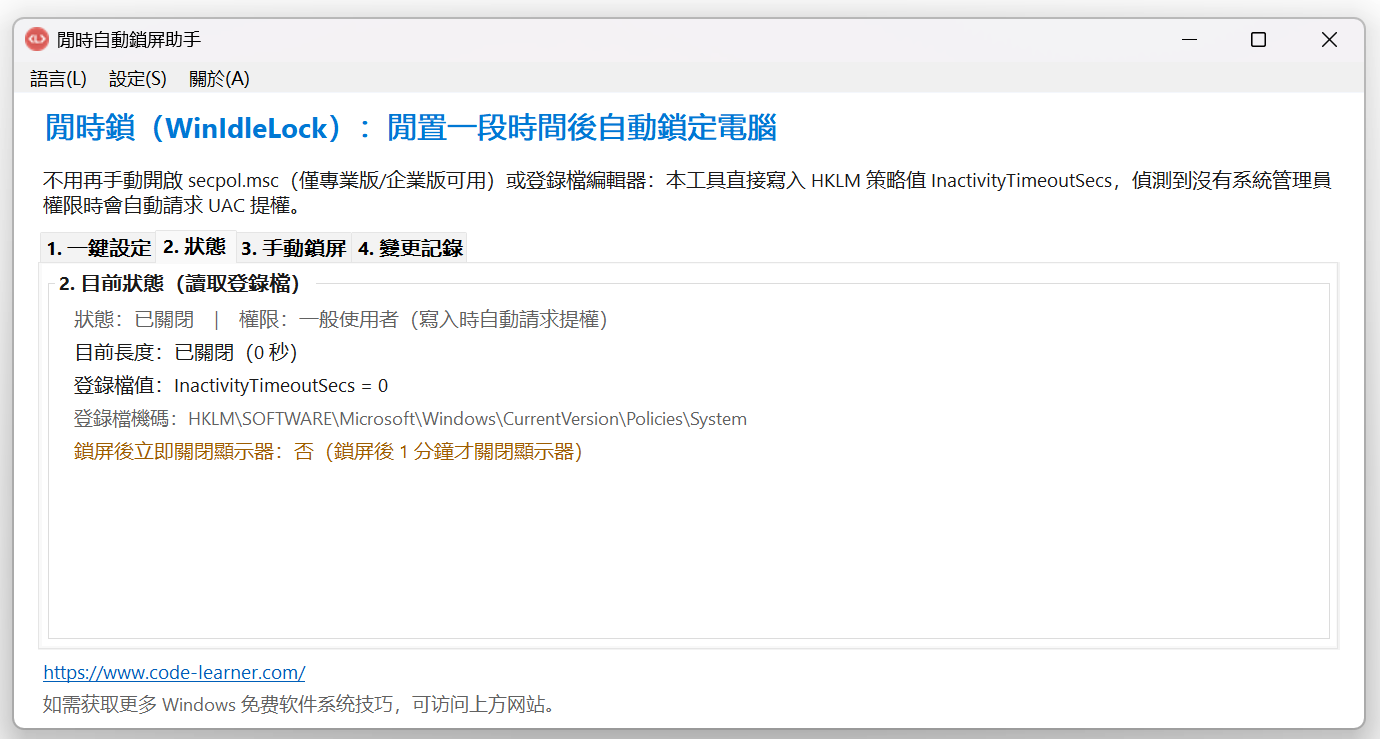Click the 狀態：已關閉 permission status line

coord(341,319)
